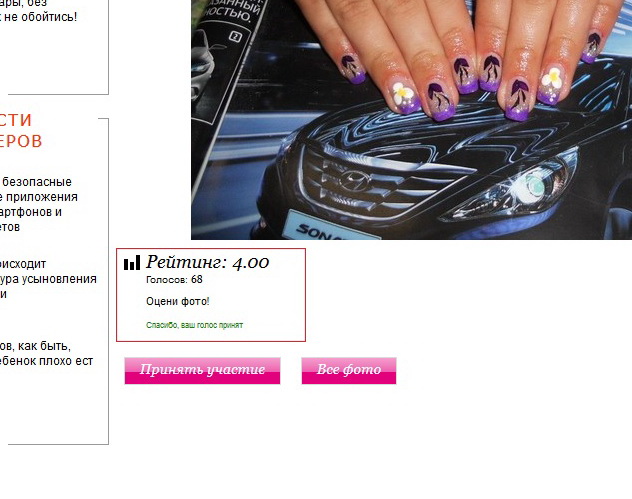The height and width of the screenshot is (499, 632).
Task: Open the sidebar article about безопасные приложения
Action: [39, 204]
